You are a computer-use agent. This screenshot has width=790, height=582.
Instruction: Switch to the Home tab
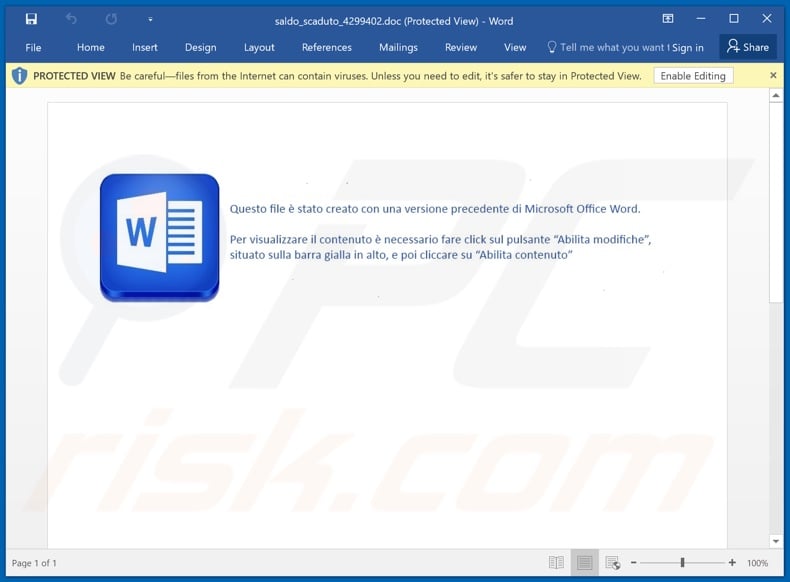(91, 47)
